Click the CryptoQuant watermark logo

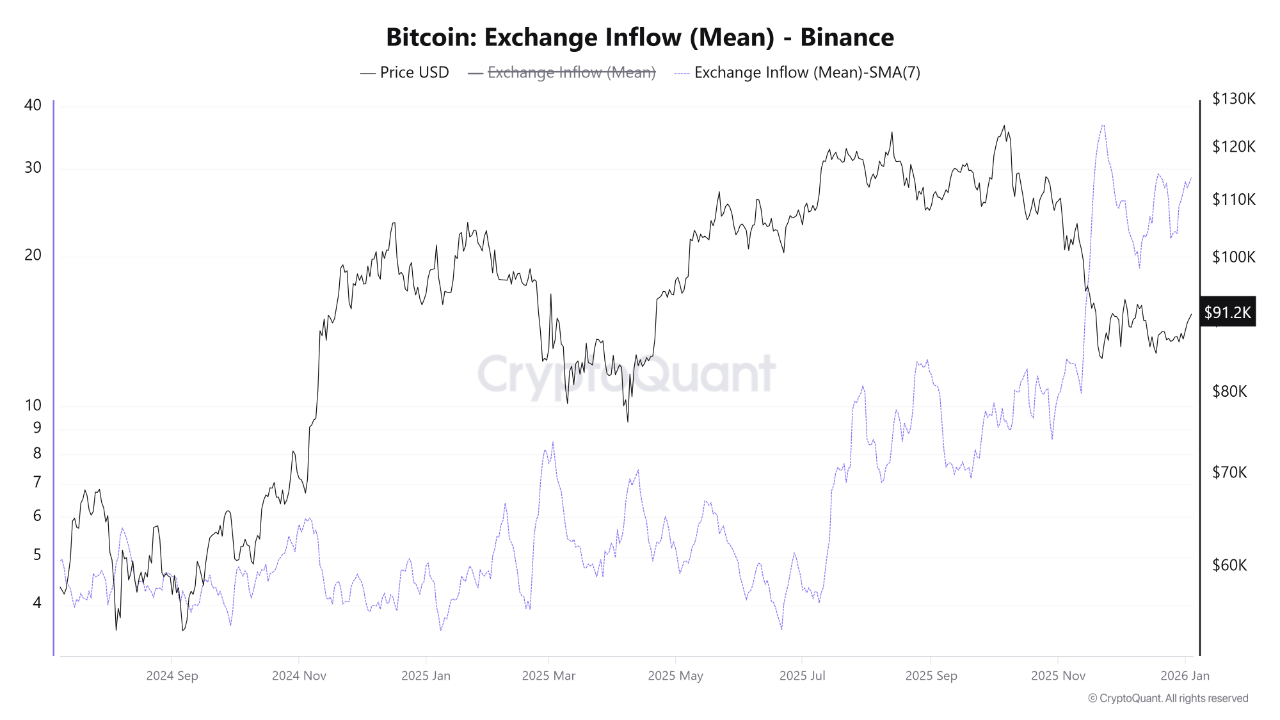(626, 374)
